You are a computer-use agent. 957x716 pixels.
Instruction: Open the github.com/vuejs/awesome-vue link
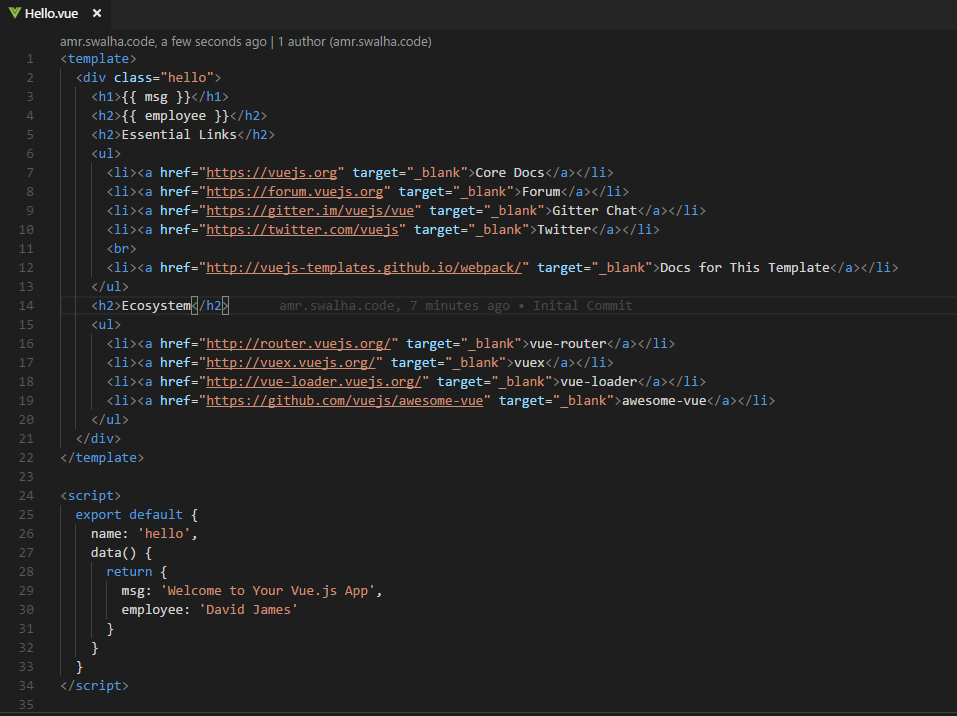pyautogui.click(x=345, y=400)
